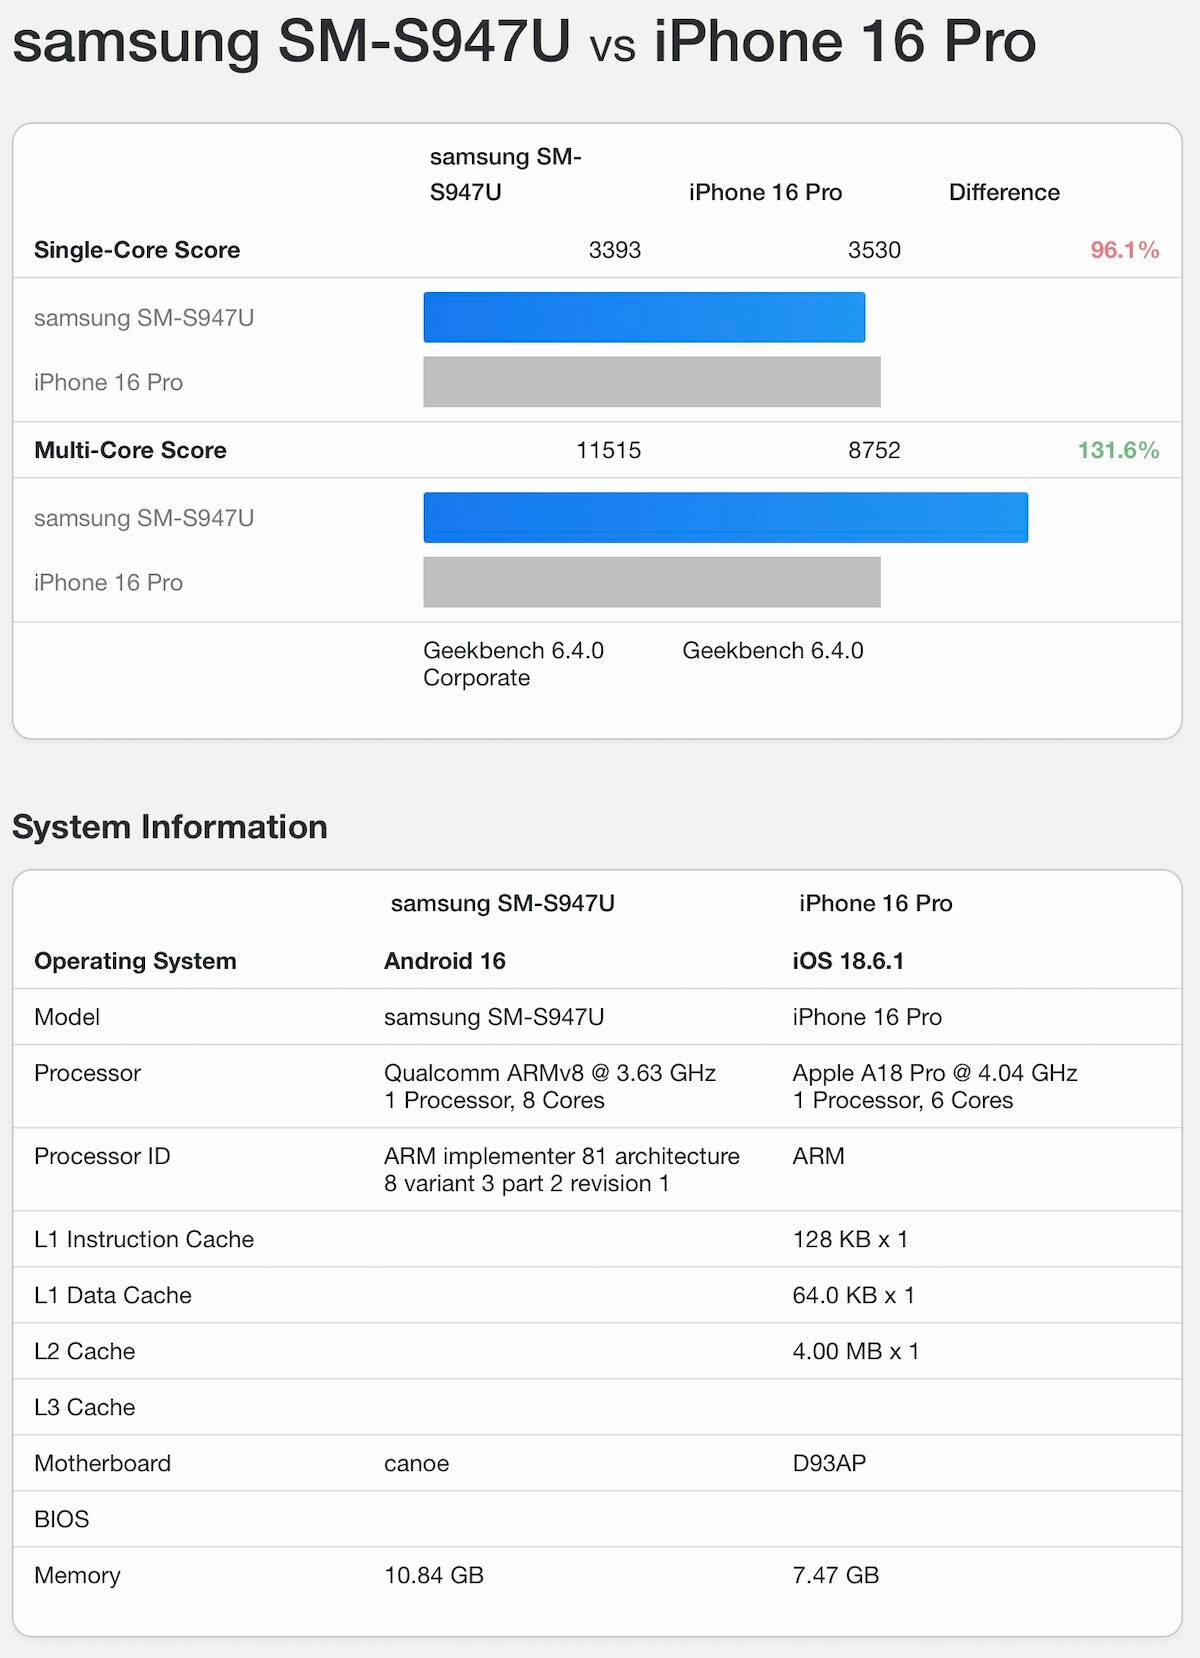
Task: Click the gray iPhone multi-core score bar
Action: 652,582
